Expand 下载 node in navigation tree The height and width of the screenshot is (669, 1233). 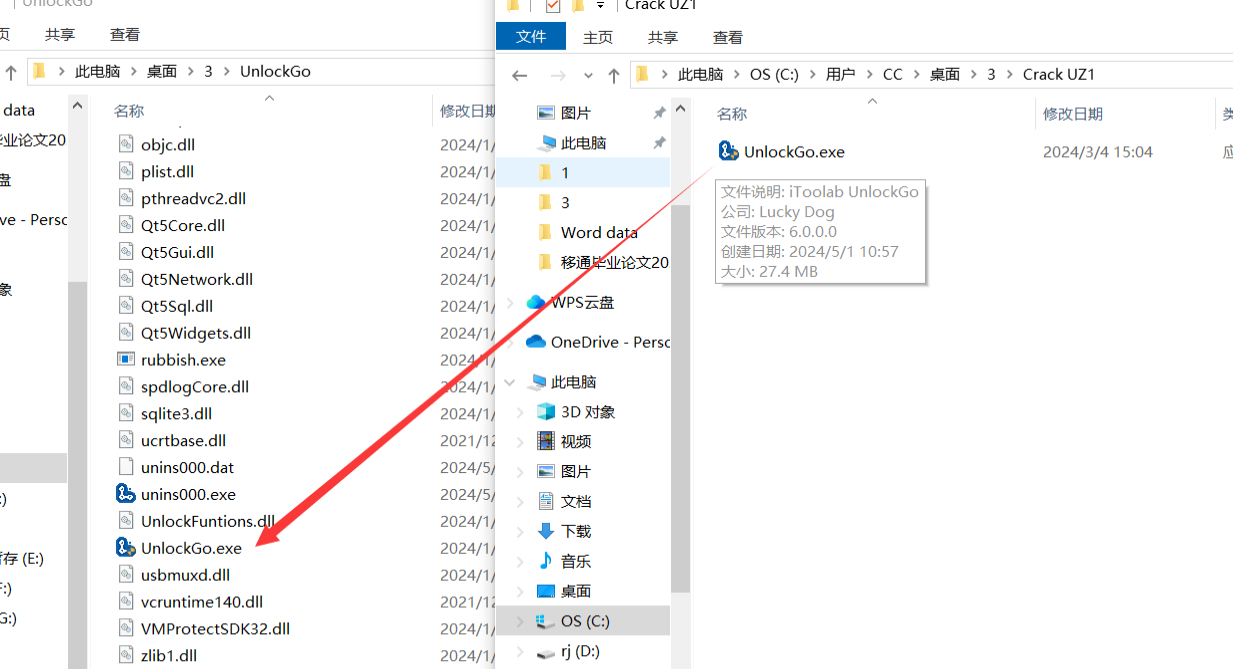pyautogui.click(x=520, y=531)
